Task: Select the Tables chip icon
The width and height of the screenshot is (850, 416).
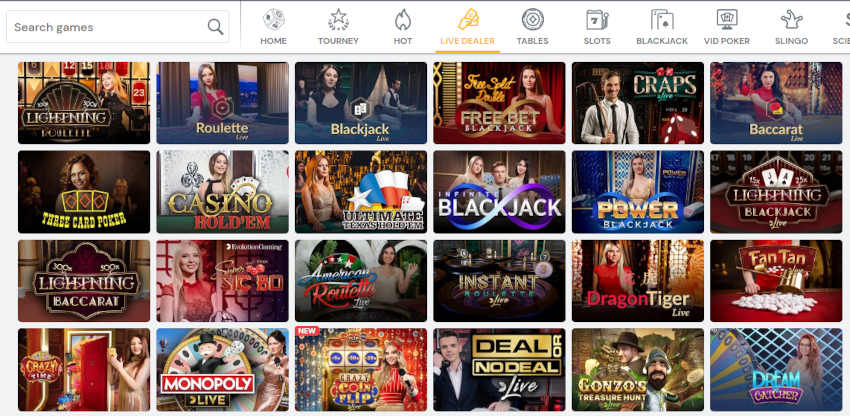Action: click(x=532, y=20)
